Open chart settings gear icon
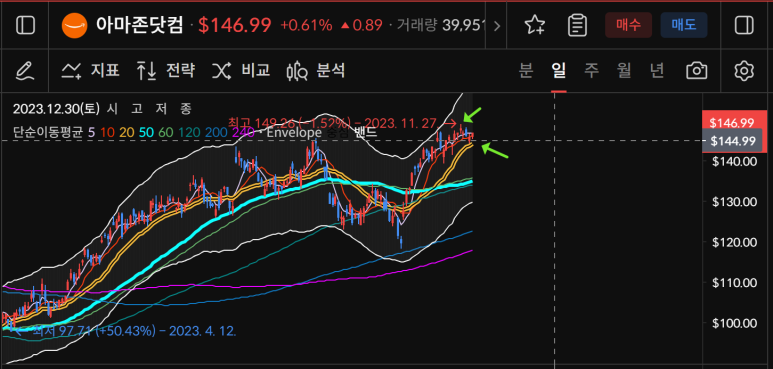The image size is (773, 369). click(x=744, y=71)
